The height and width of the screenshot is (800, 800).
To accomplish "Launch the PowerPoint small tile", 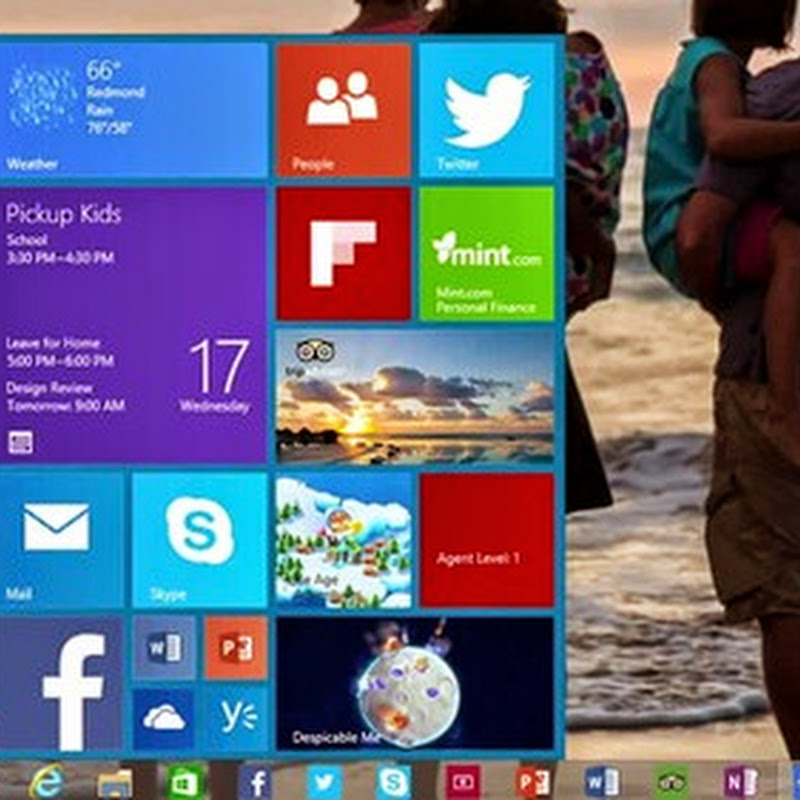I will coord(236,648).
